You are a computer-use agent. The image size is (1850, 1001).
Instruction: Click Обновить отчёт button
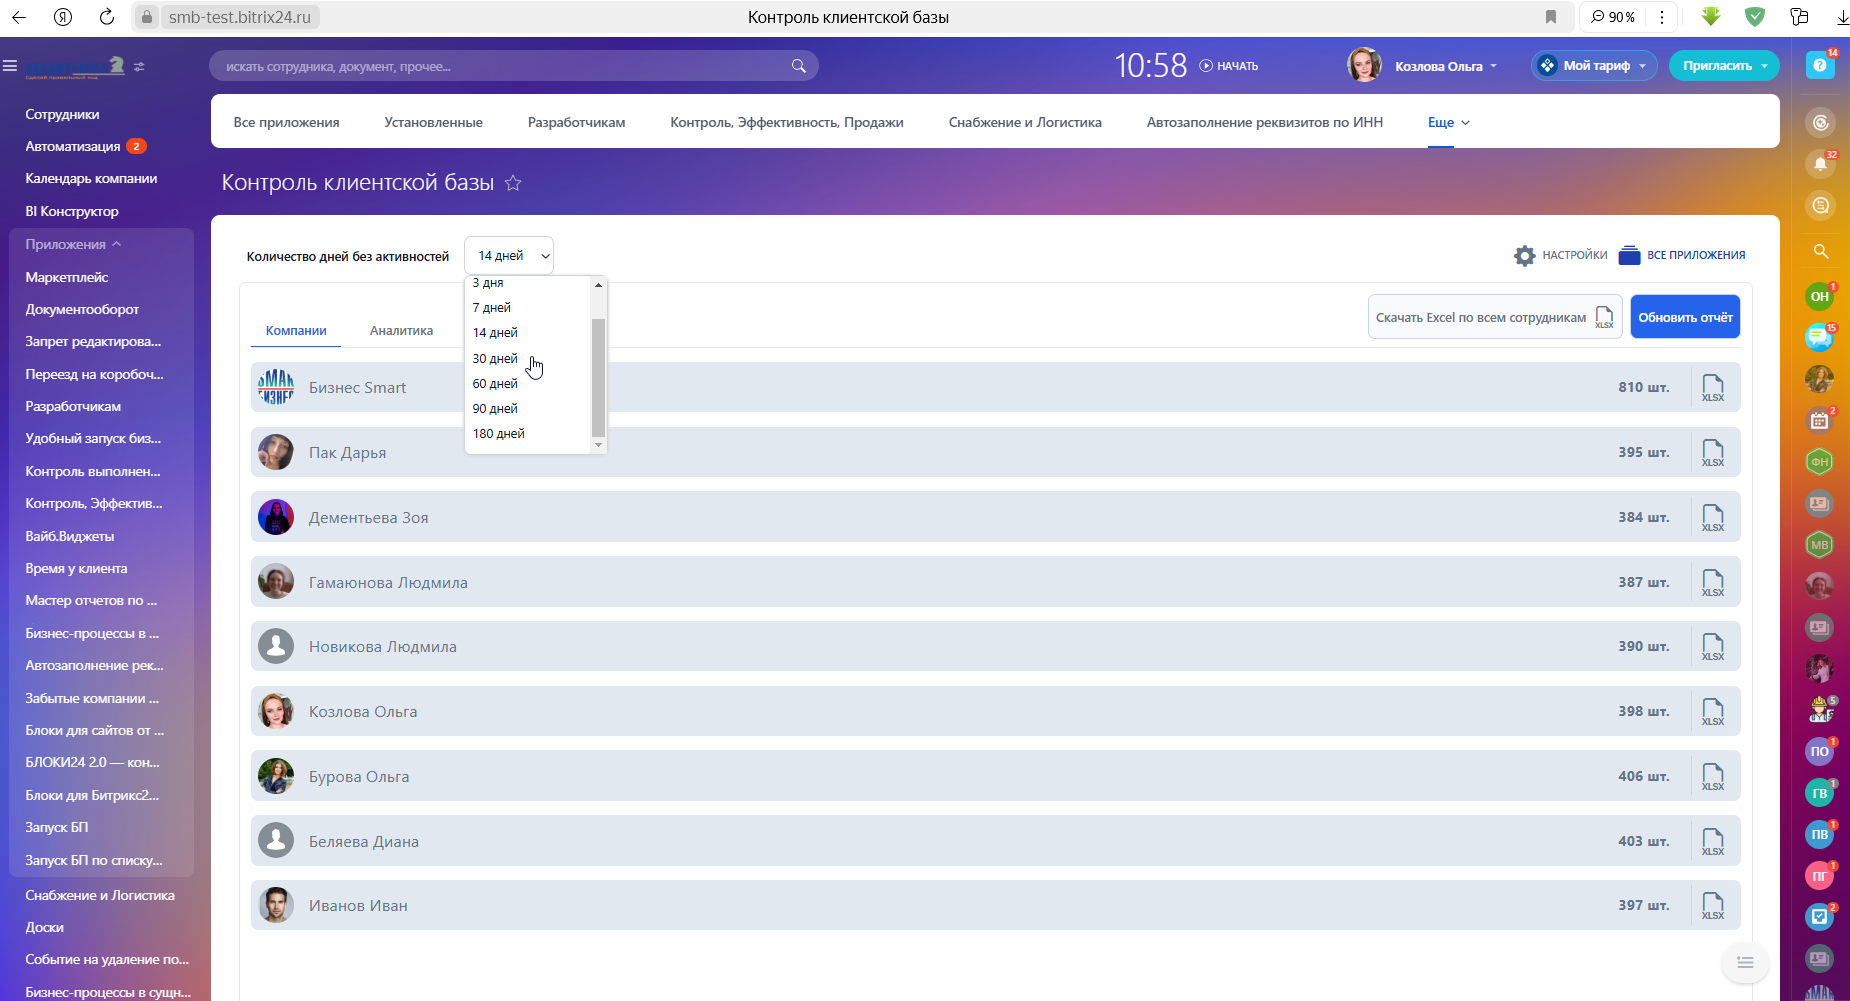[x=1685, y=317]
